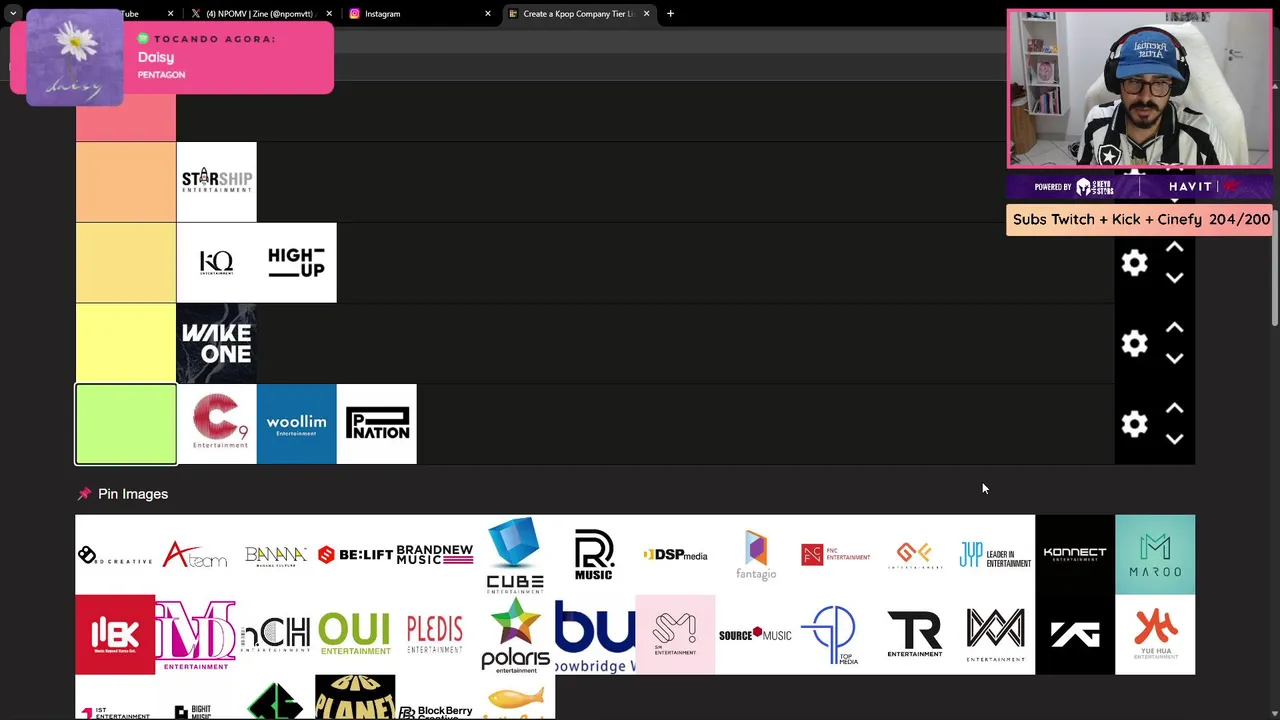Pick the R Music logo
Screen dimensions: 1280x720
595,555
